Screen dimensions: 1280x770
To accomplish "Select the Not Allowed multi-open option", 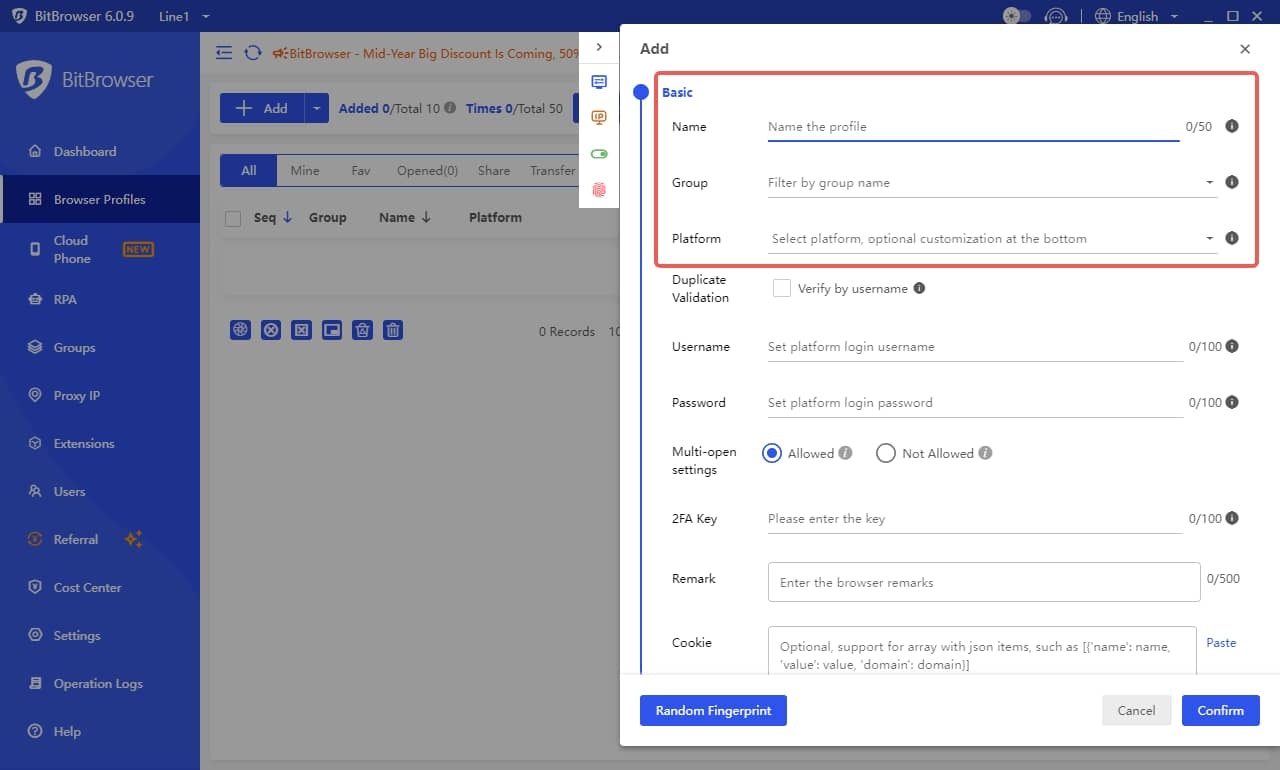I will tap(885, 453).
